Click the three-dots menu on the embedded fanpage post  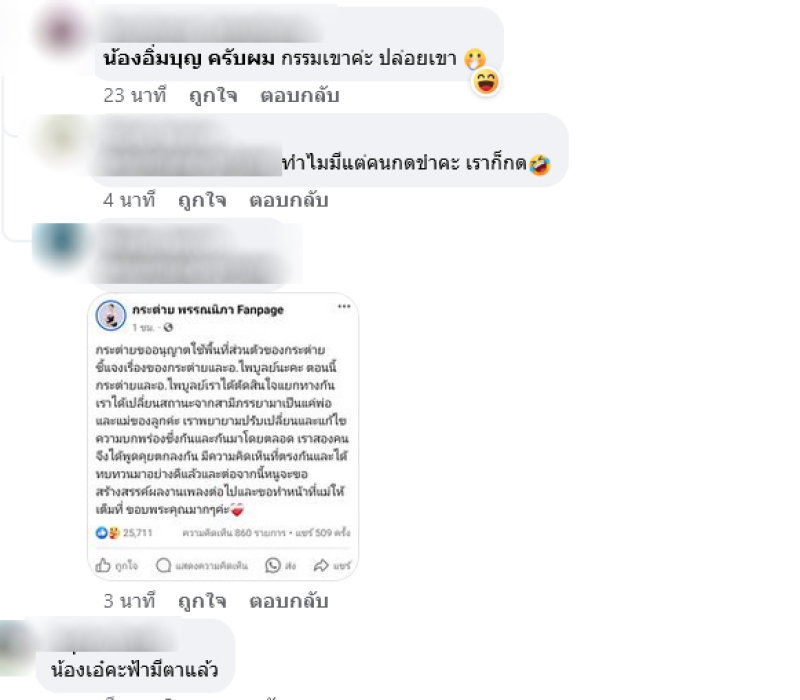[344, 306]
